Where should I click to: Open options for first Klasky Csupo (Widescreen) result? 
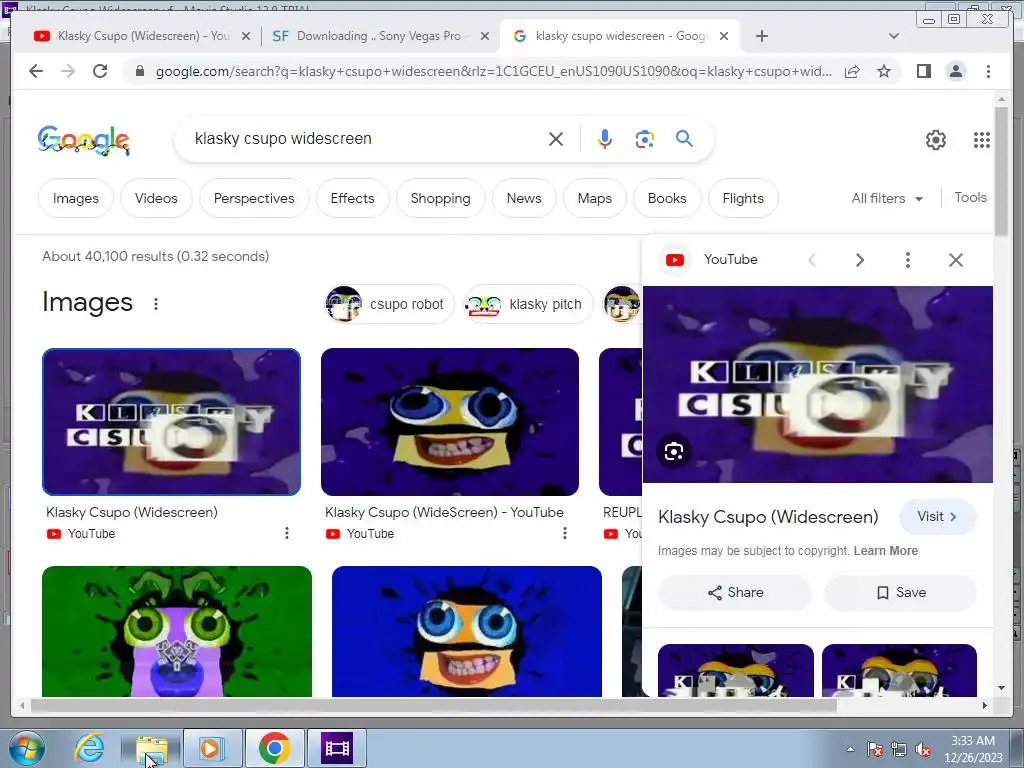coord(287,534)
